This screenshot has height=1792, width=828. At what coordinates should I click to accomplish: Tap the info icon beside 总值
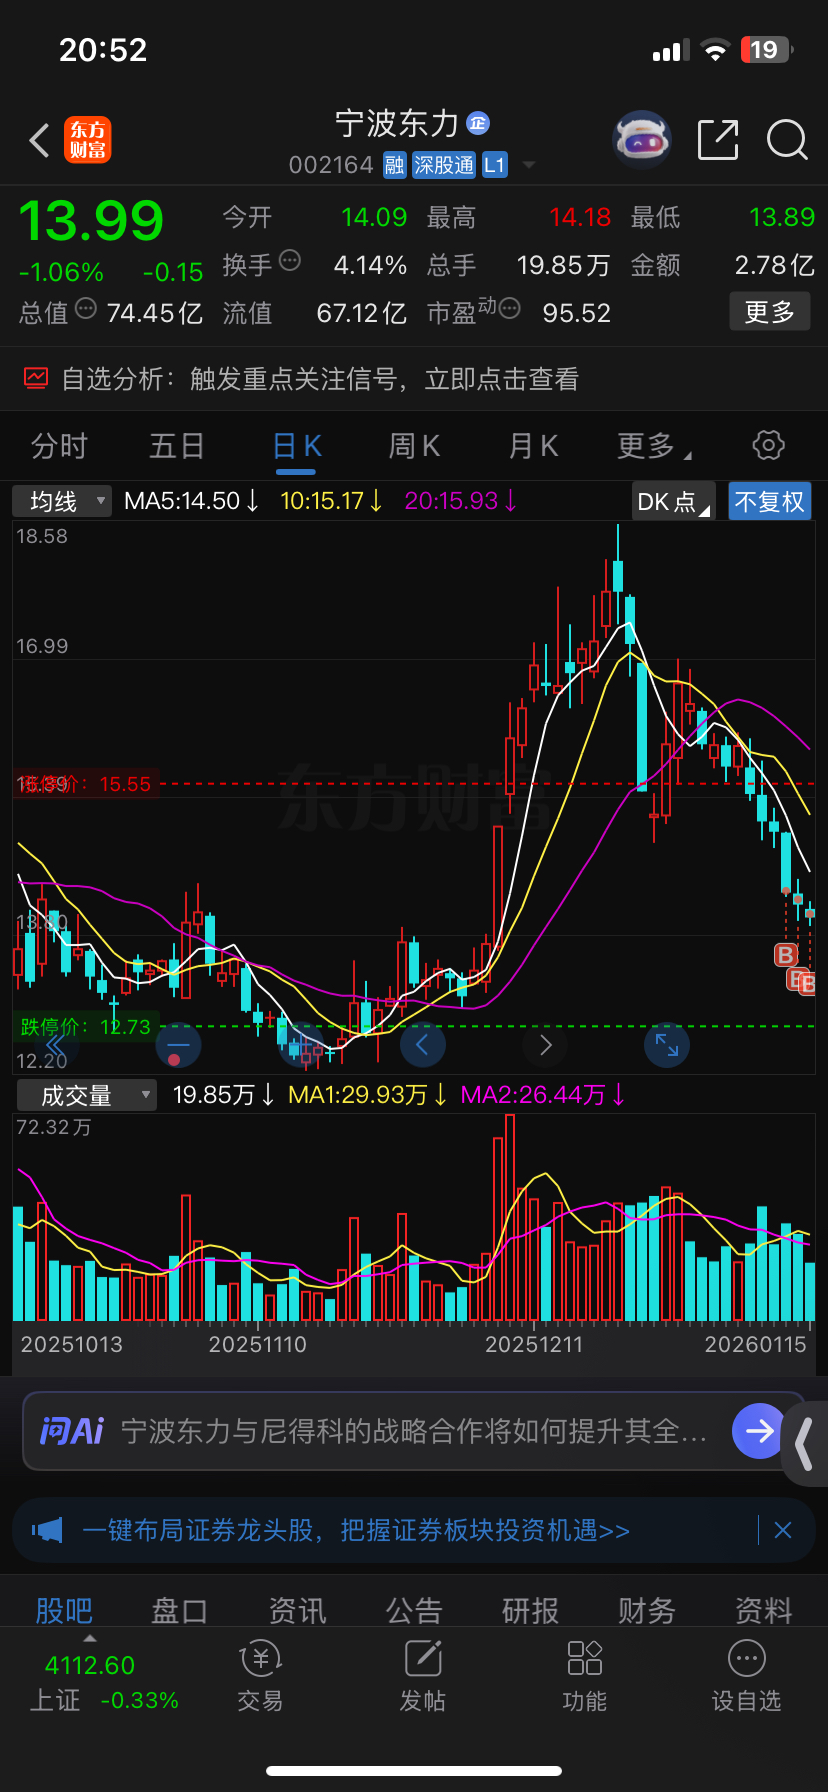pos(86,309)
